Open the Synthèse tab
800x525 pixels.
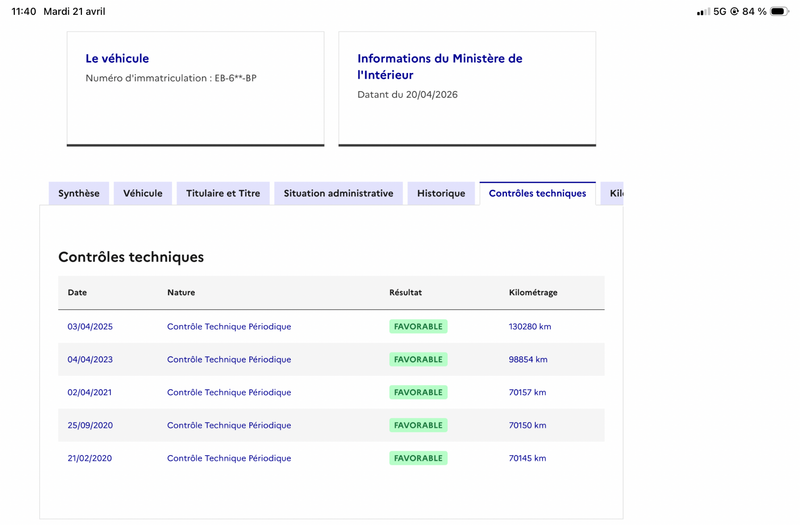79,193
